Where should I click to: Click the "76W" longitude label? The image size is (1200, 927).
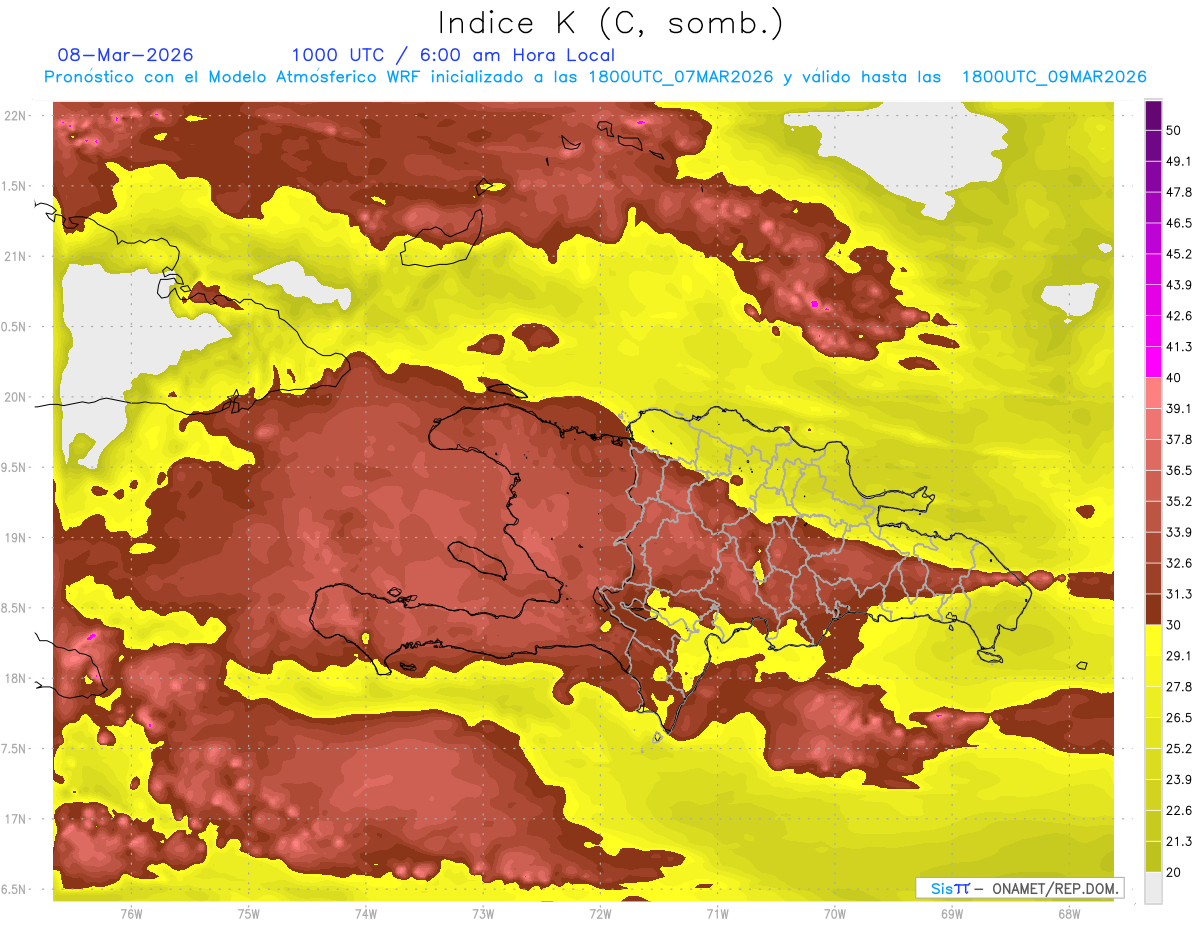coord(131,914)
